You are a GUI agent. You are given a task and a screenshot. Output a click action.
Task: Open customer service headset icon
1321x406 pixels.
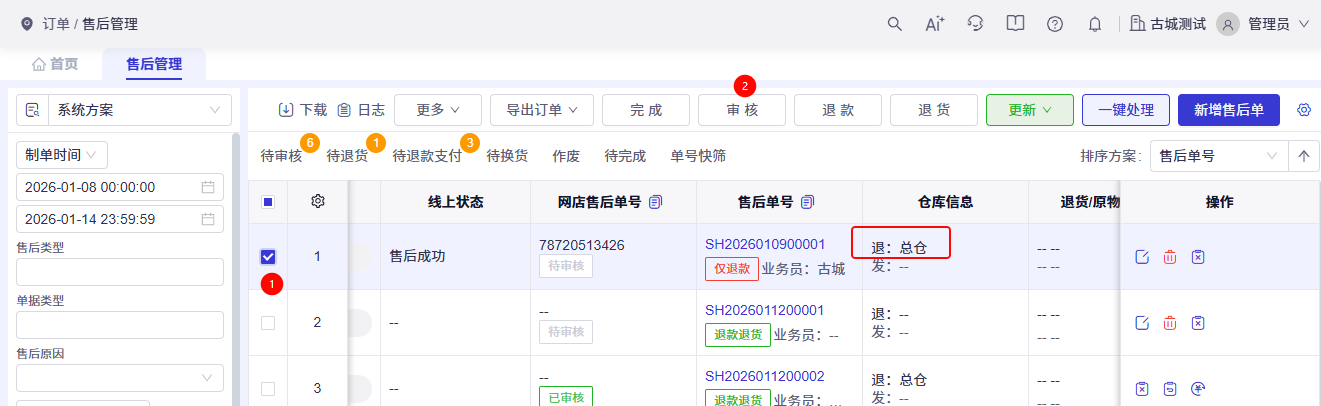pyautogui.click(x=976, y=24)
